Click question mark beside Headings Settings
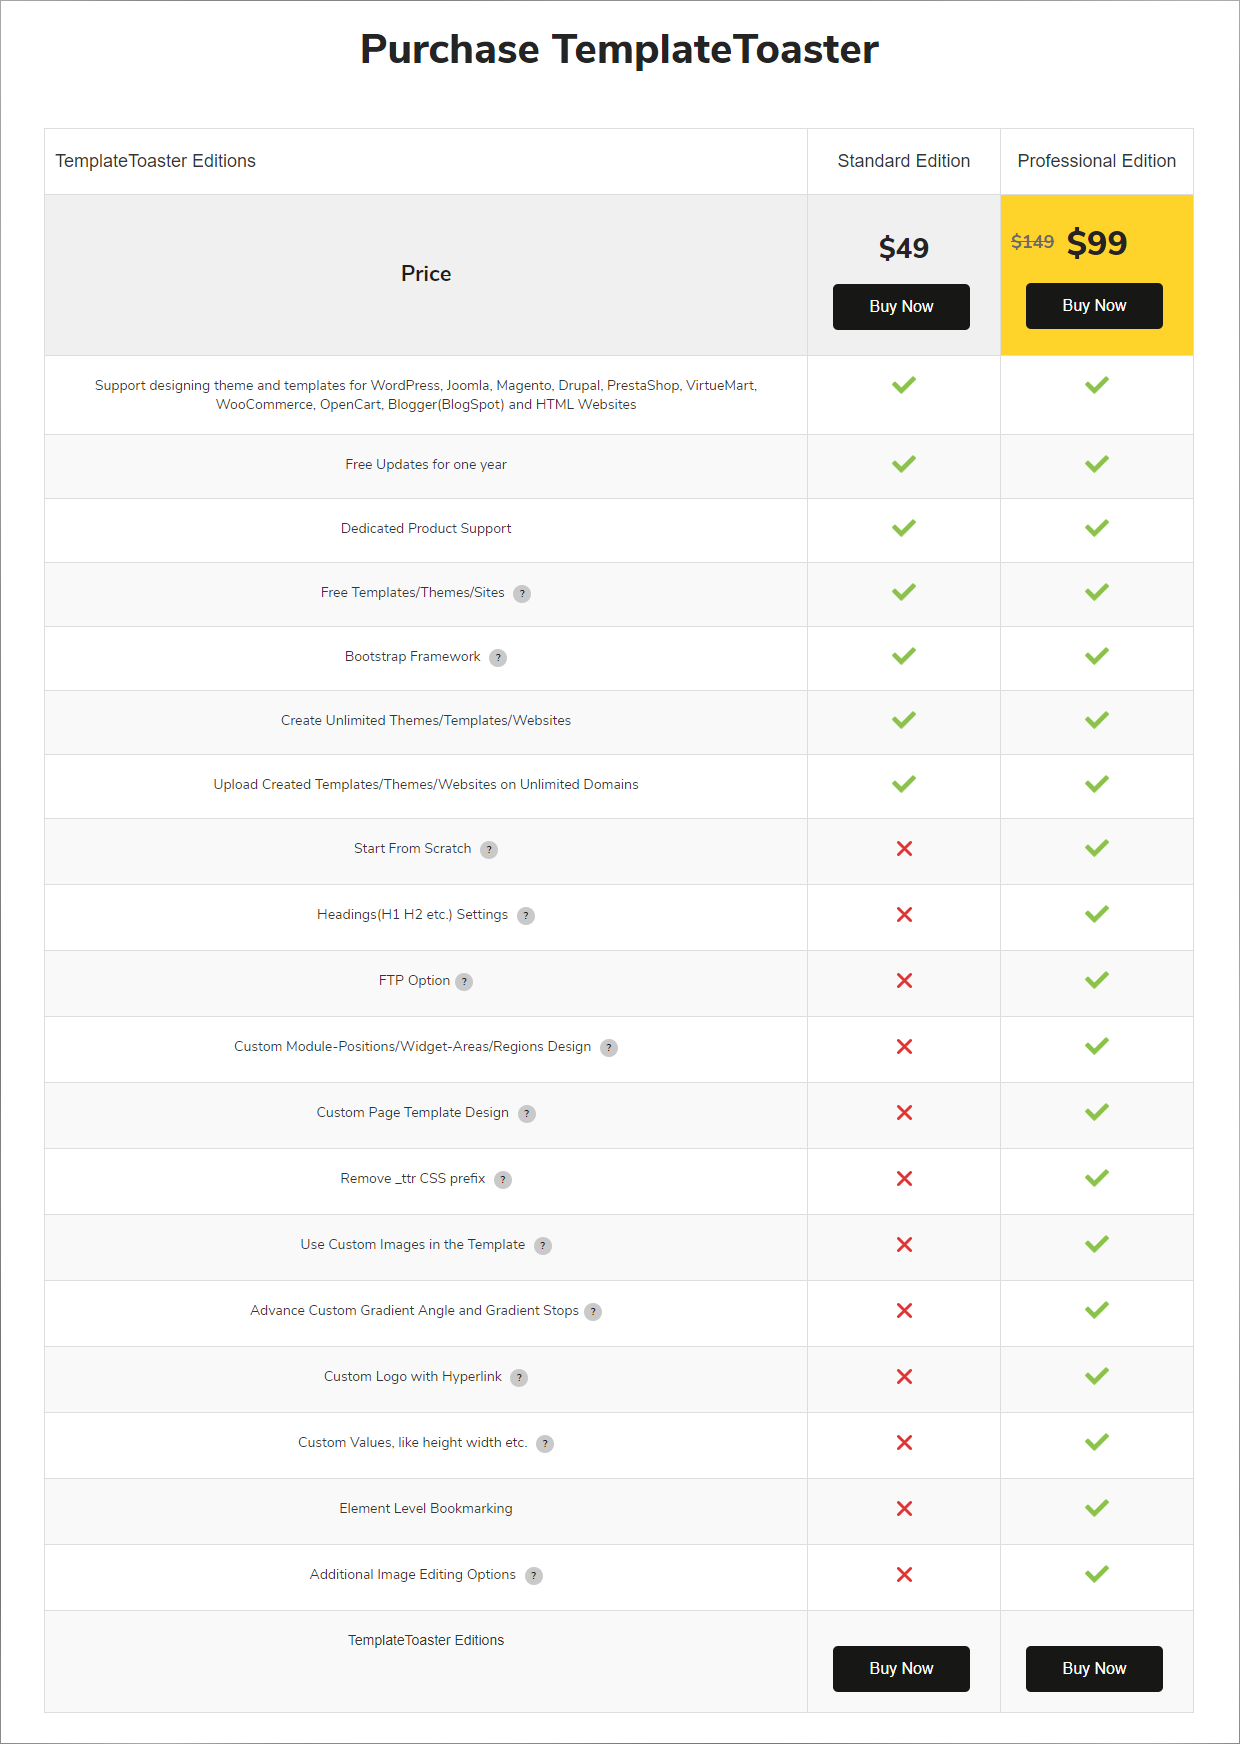This screenshot has height=1744, width=1240. click(526, 916)
